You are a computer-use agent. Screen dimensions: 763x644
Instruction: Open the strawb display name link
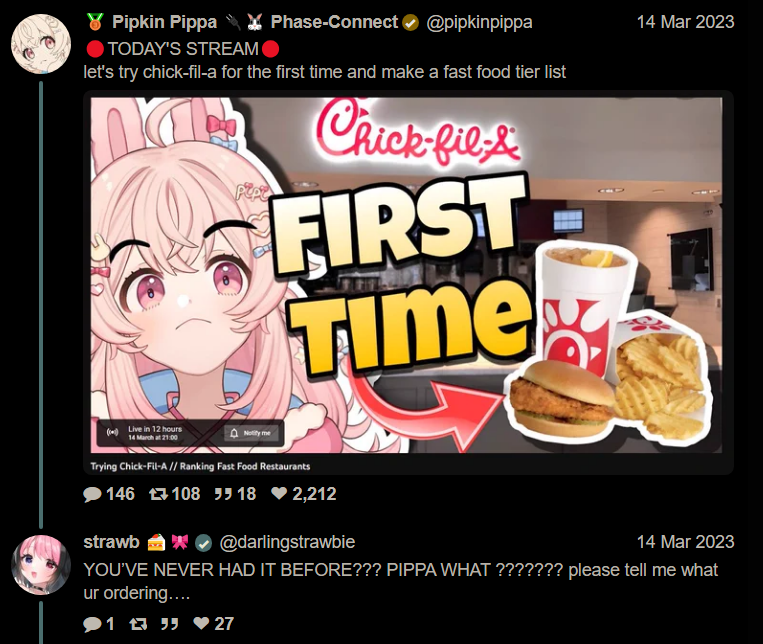pyautogui.click(x=113, y=542)
